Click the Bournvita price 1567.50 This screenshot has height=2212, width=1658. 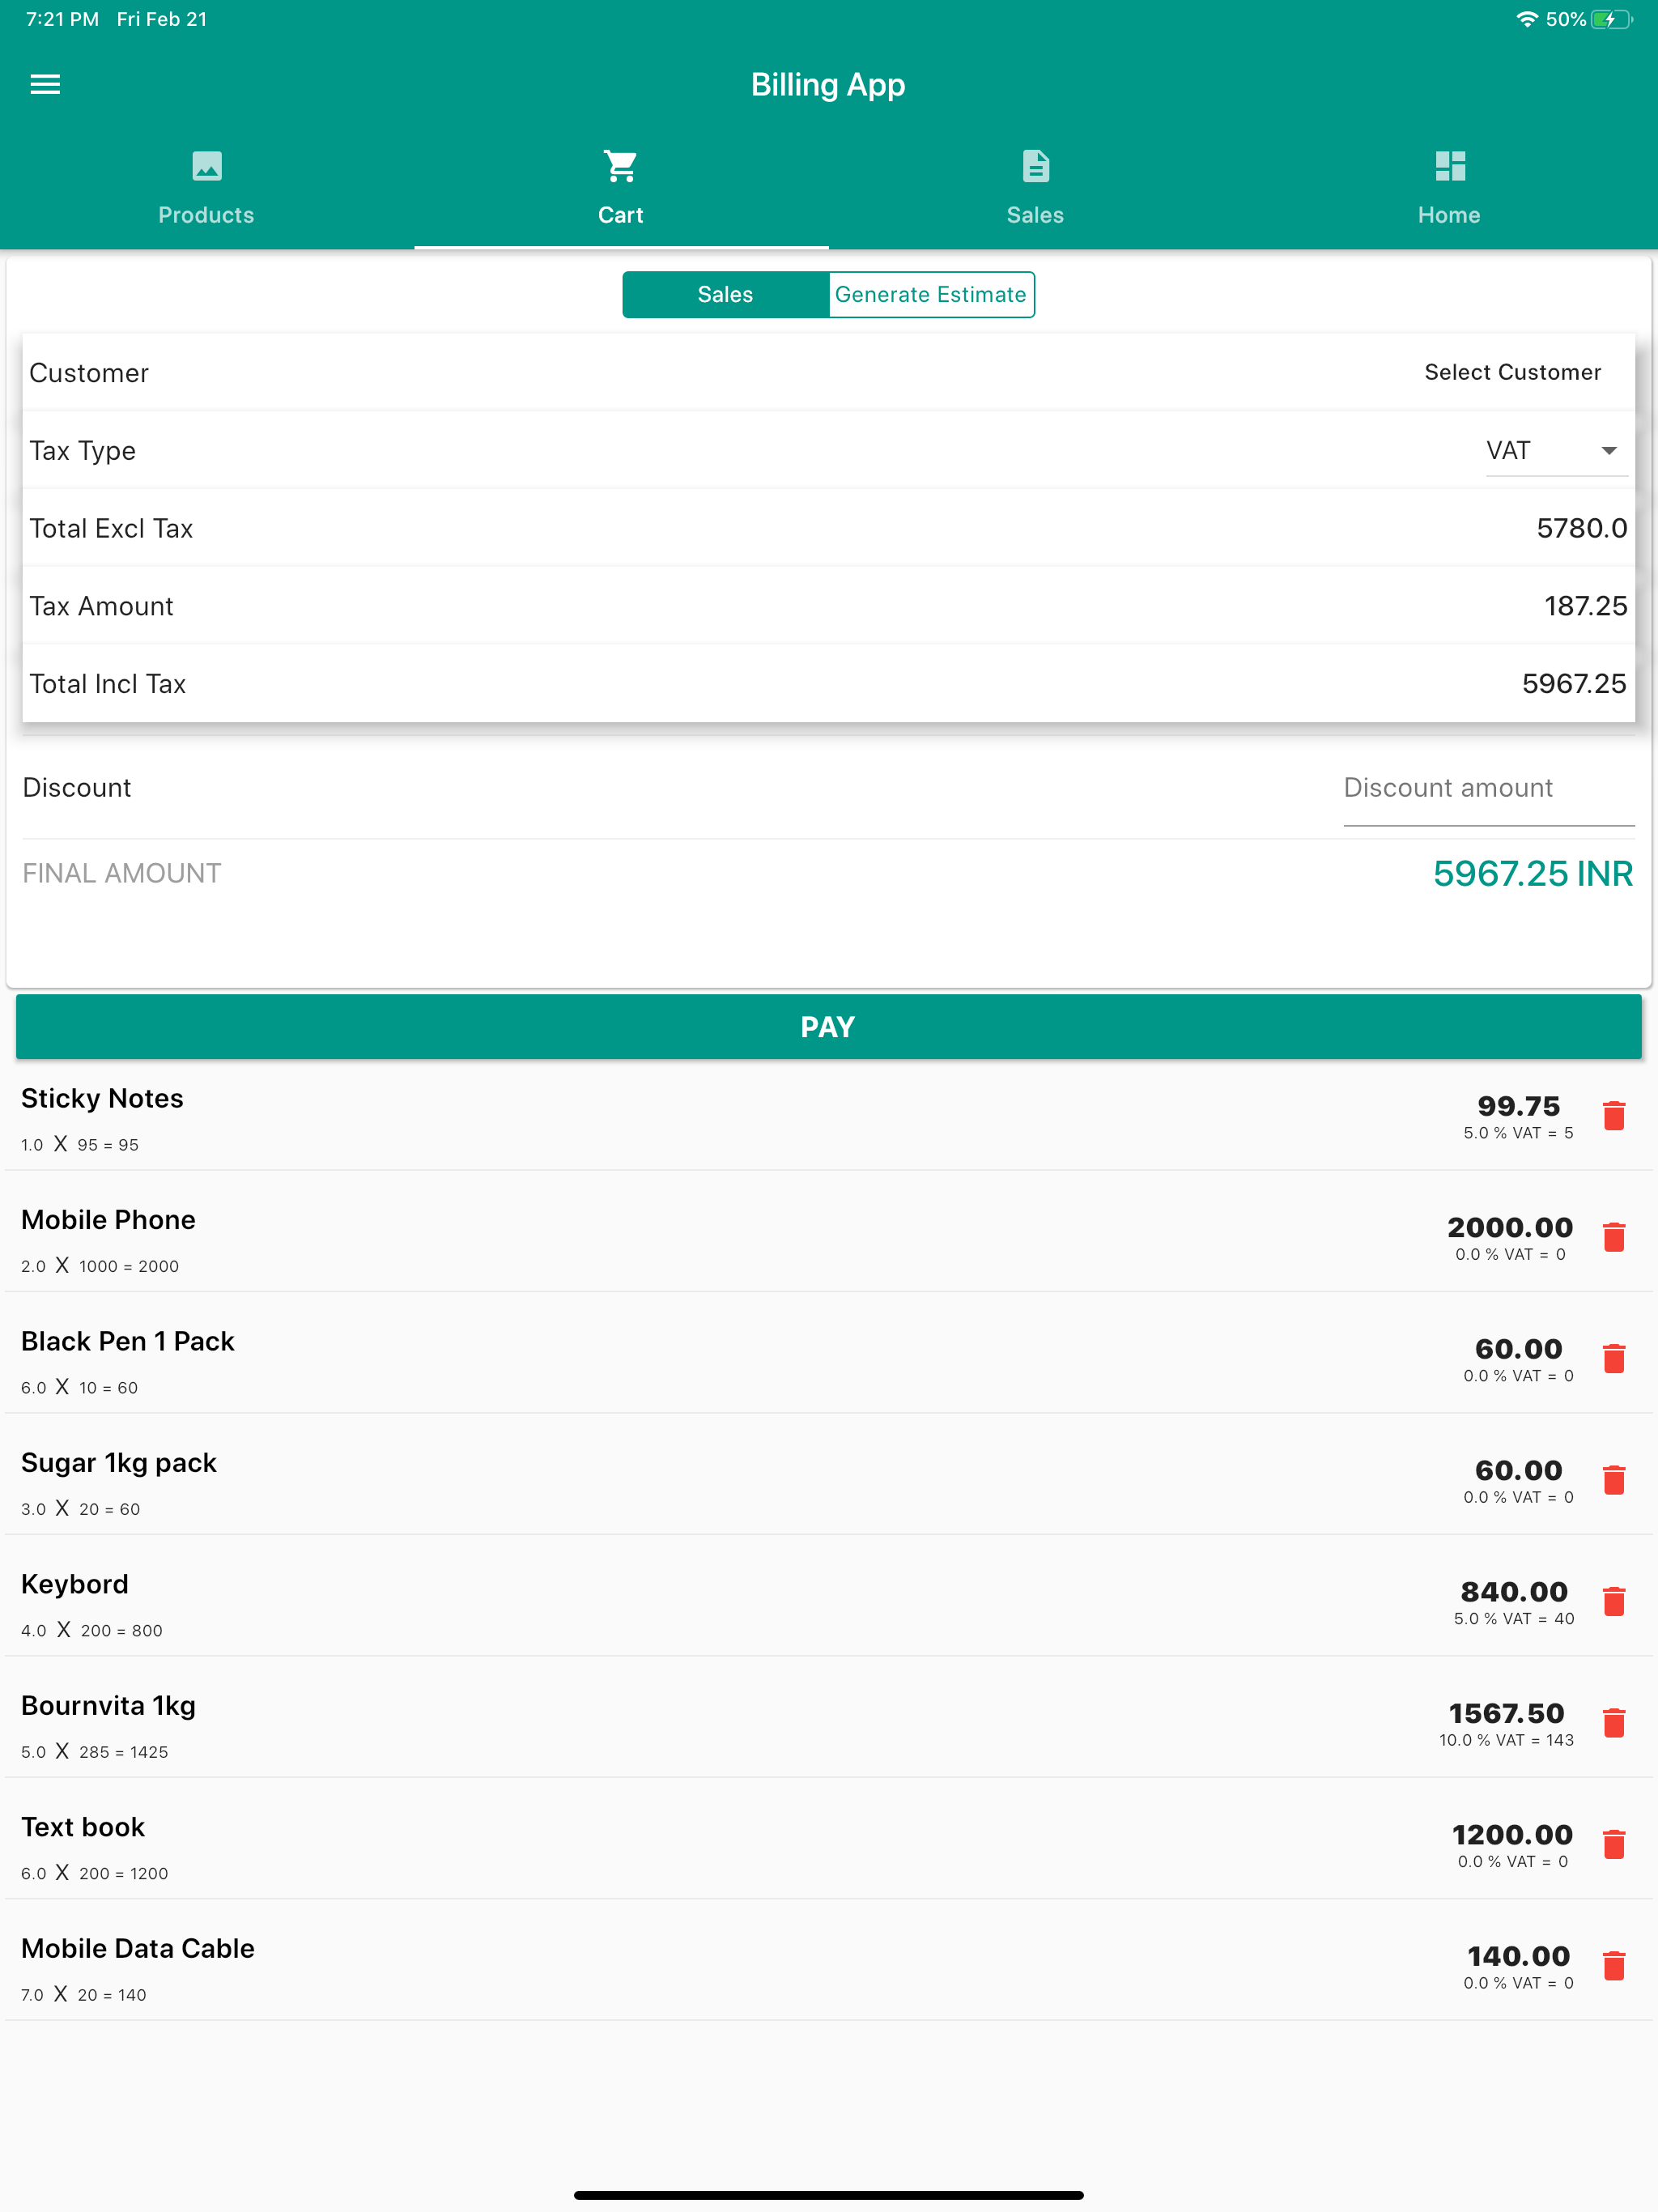point(1506,1714)
